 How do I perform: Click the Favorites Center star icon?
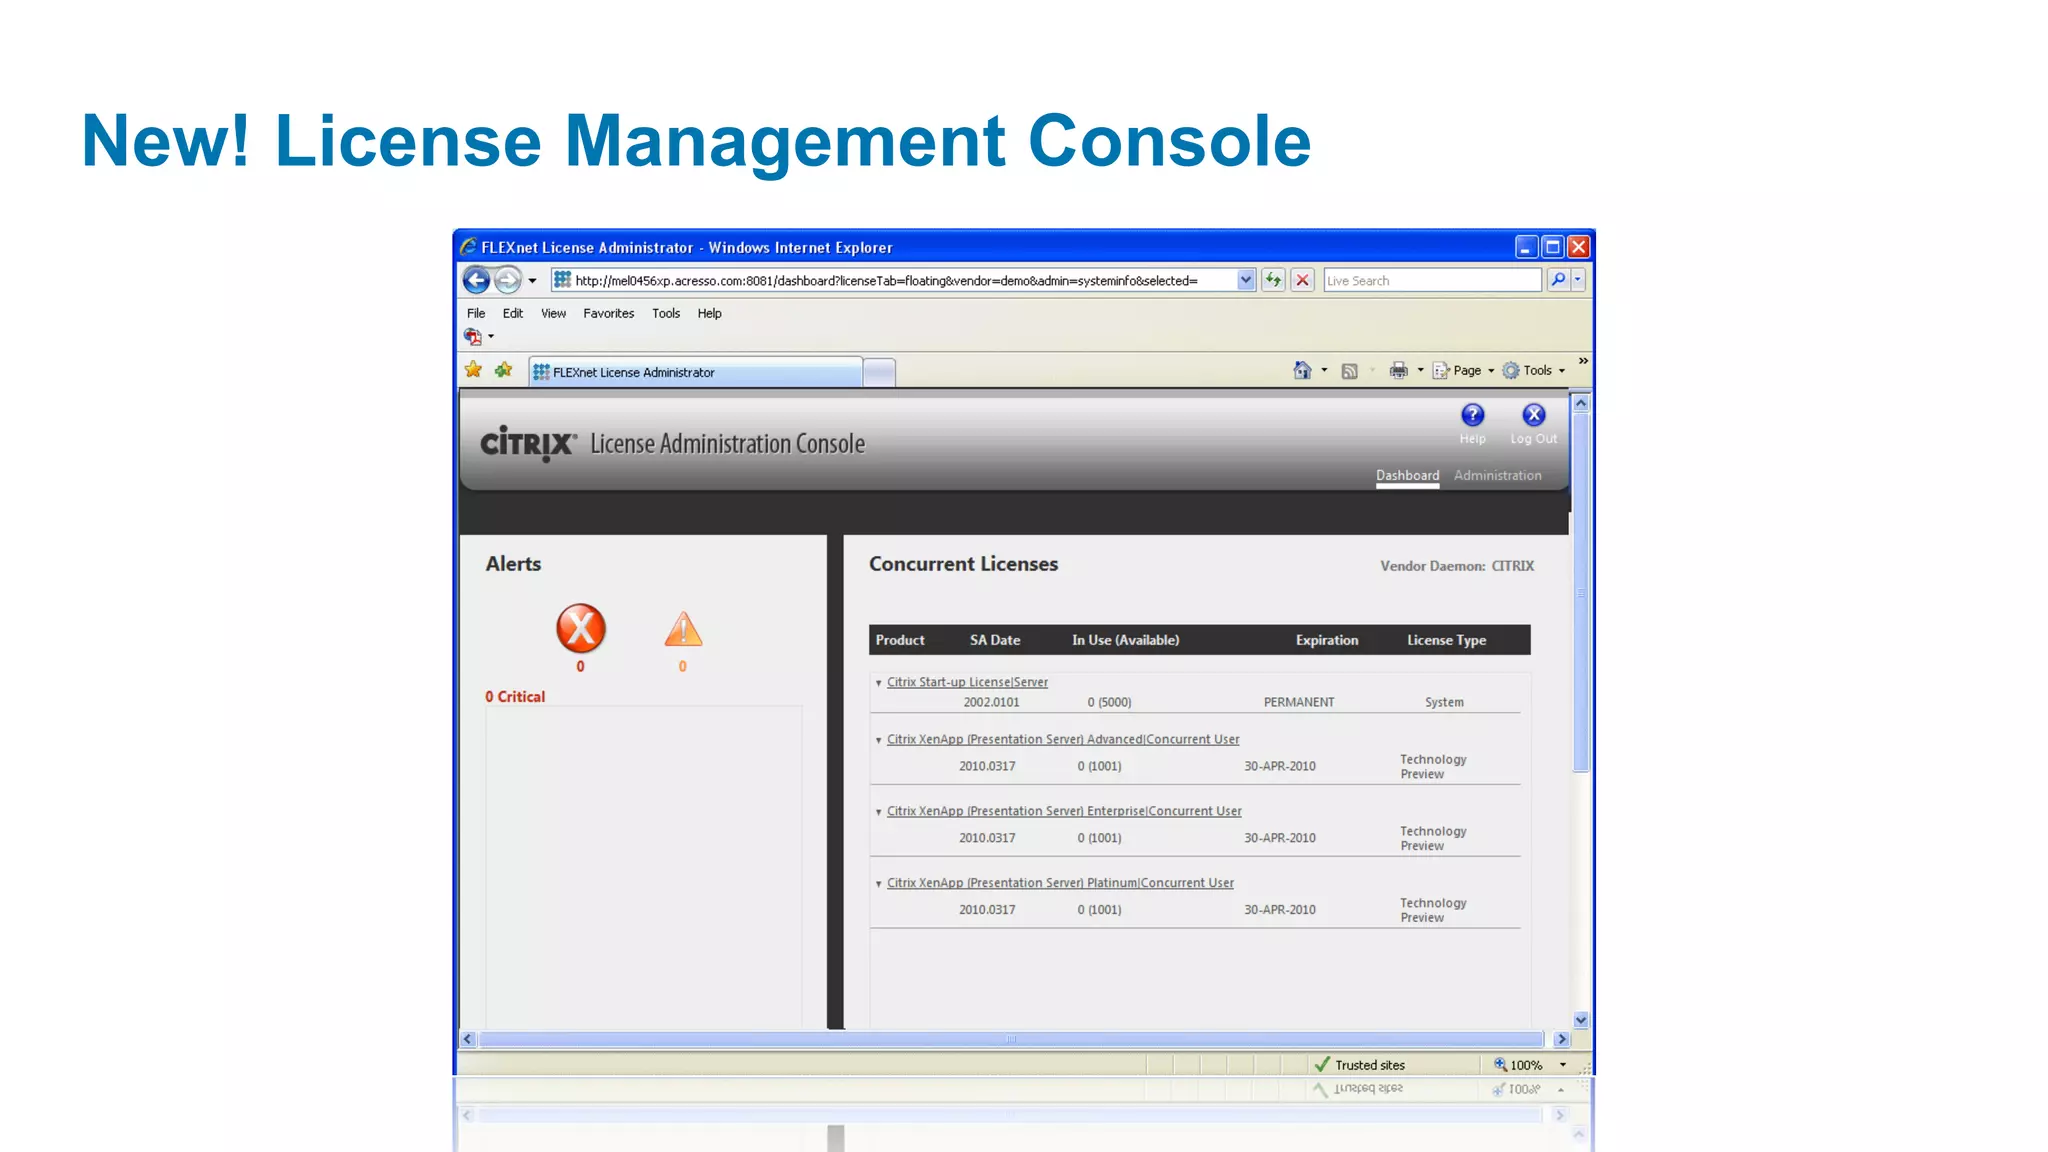[474, 370]
